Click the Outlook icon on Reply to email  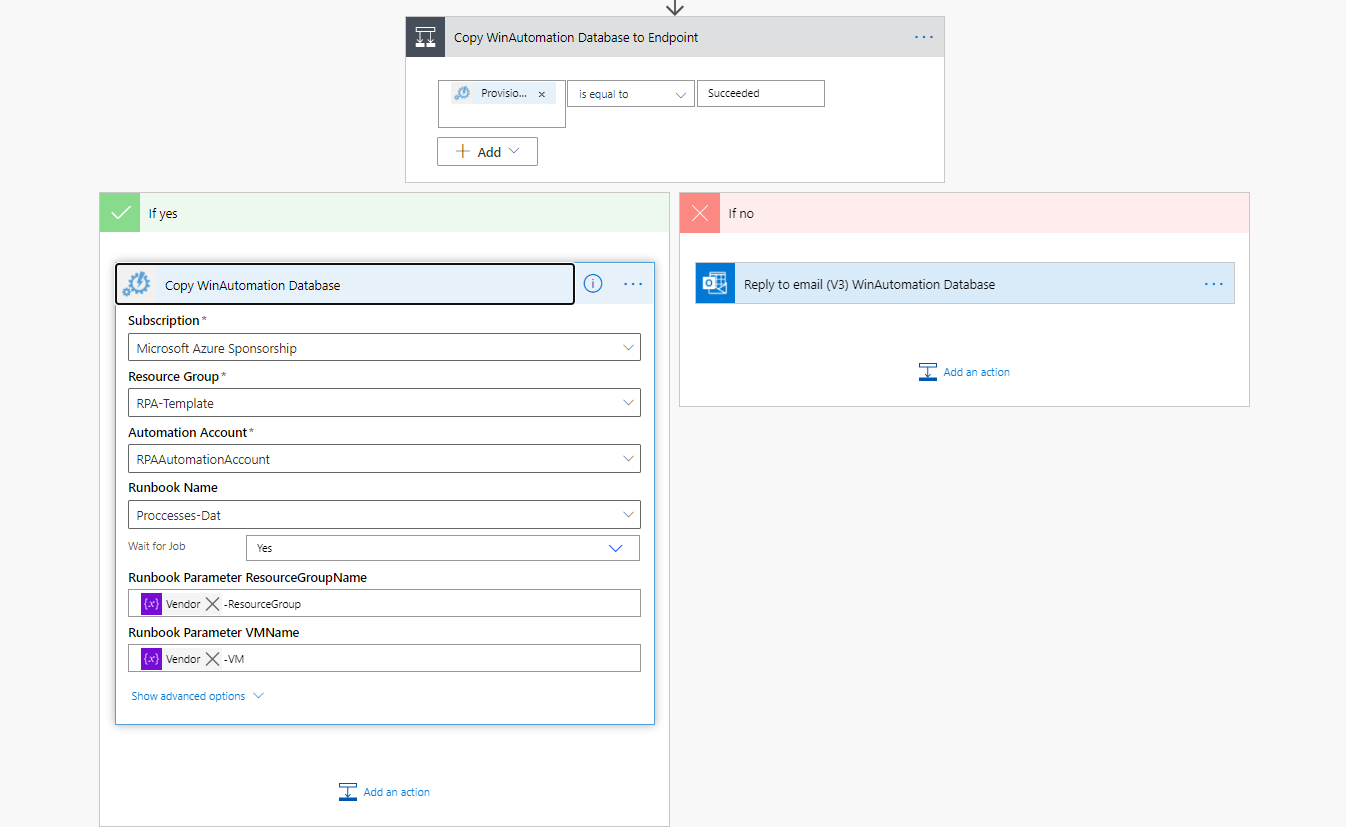pos(715,284)
